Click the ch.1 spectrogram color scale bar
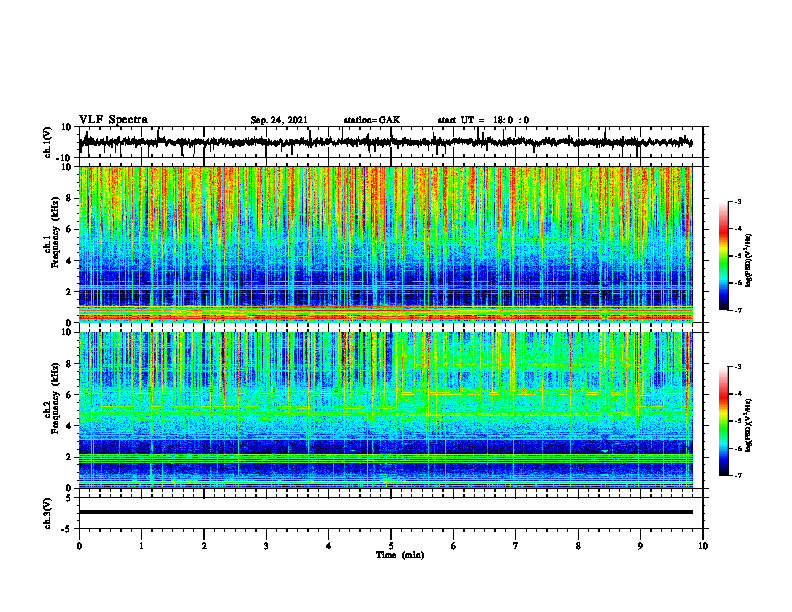This screenshot has width=792, height=612. point(724,255)
